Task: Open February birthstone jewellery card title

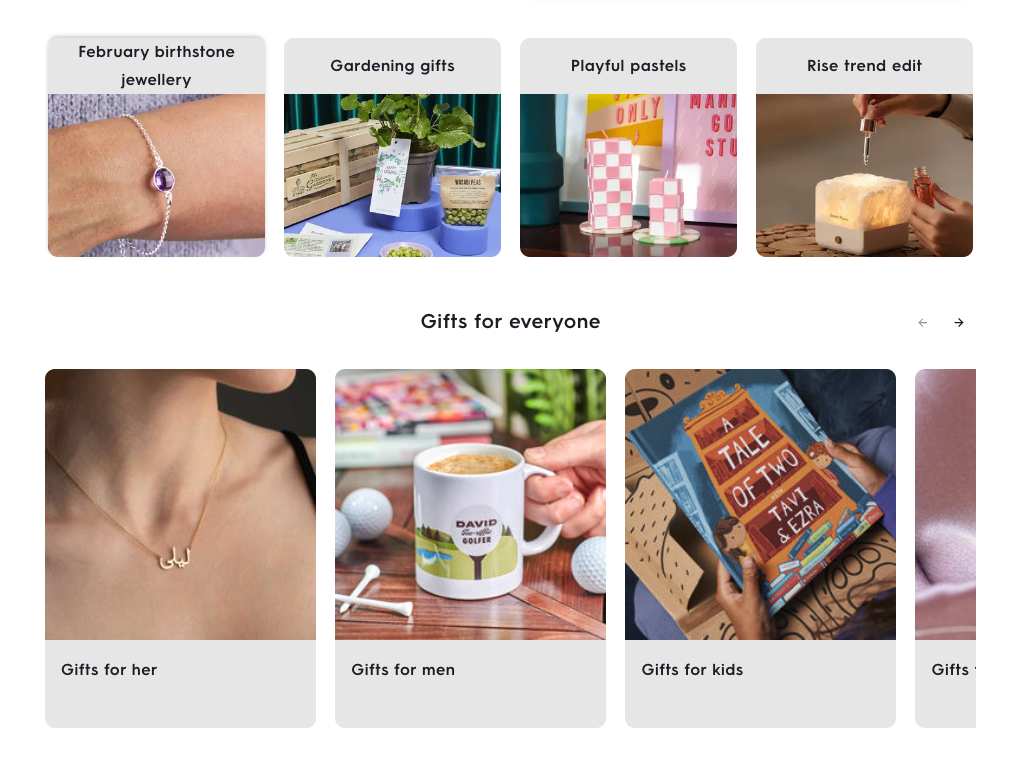Action: coord(156,65)
